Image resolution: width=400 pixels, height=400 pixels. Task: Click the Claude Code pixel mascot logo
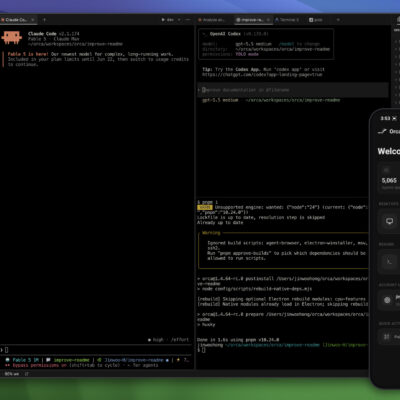point(12,38)
